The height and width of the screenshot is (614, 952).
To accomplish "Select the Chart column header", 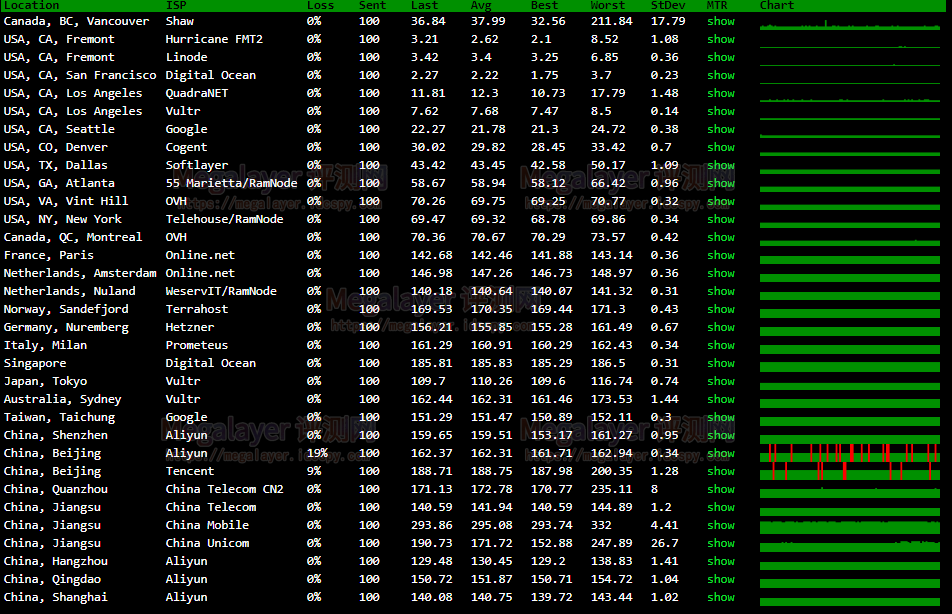I will tap(777, 5).
